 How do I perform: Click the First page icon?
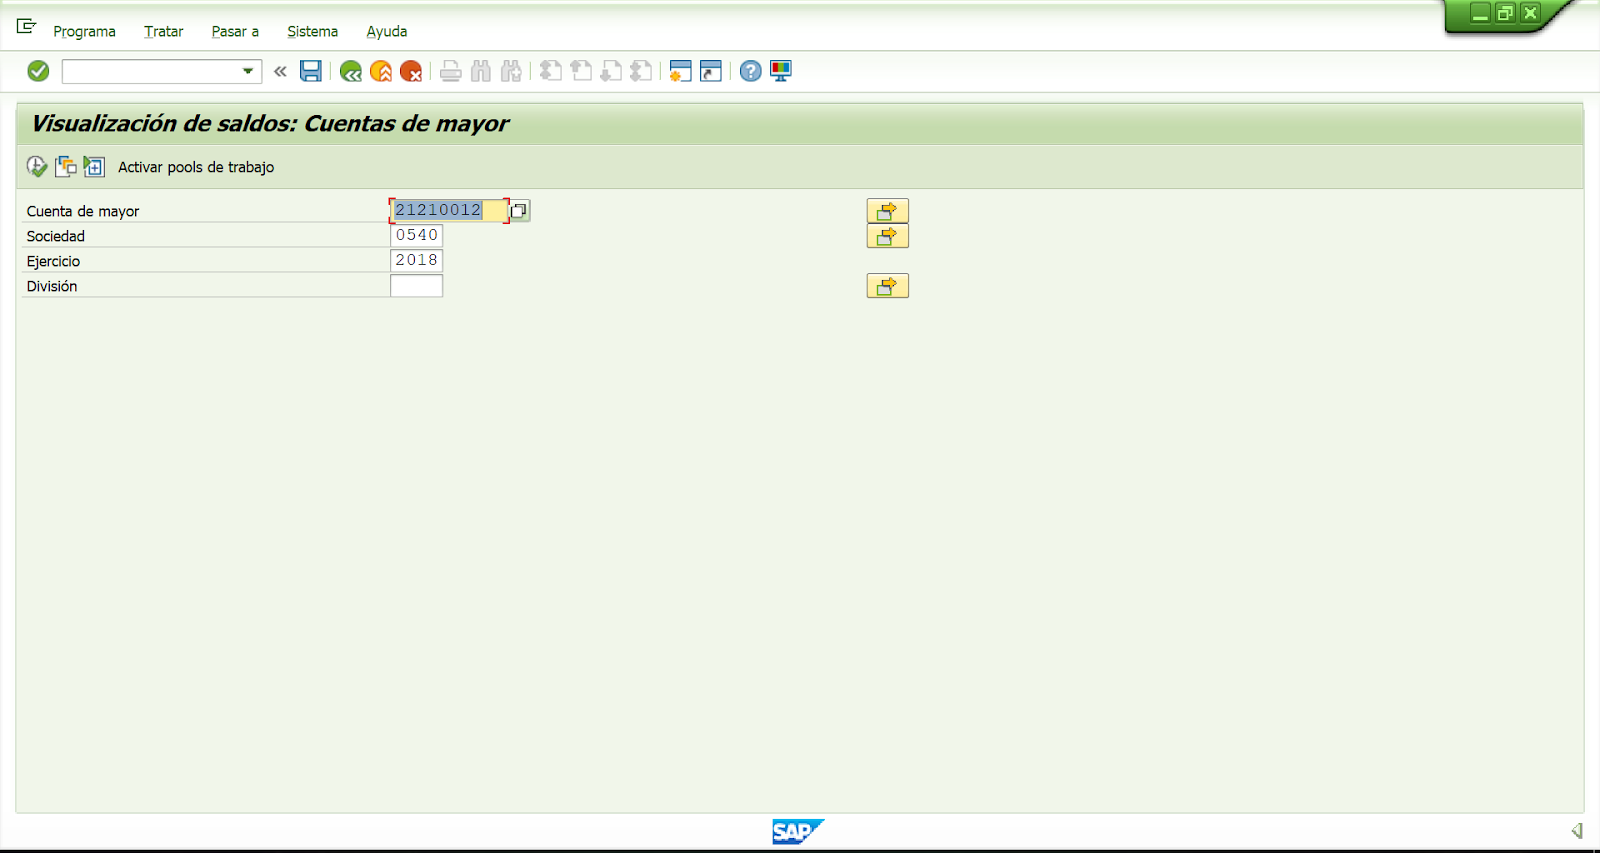click(x=551, y=71)
